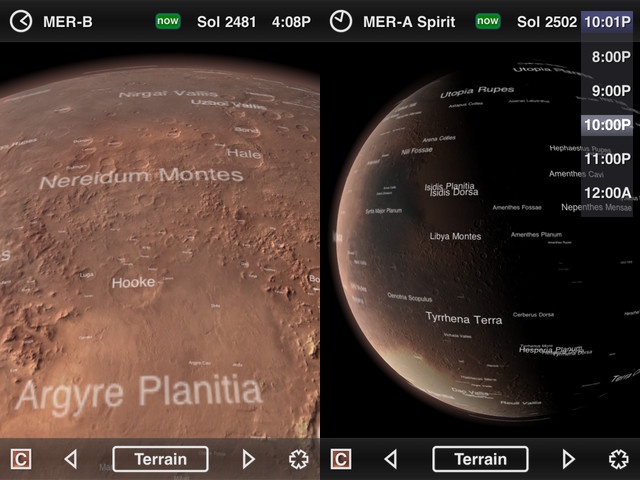Click the red C icon under Argyre Planitia

point(21,459)
